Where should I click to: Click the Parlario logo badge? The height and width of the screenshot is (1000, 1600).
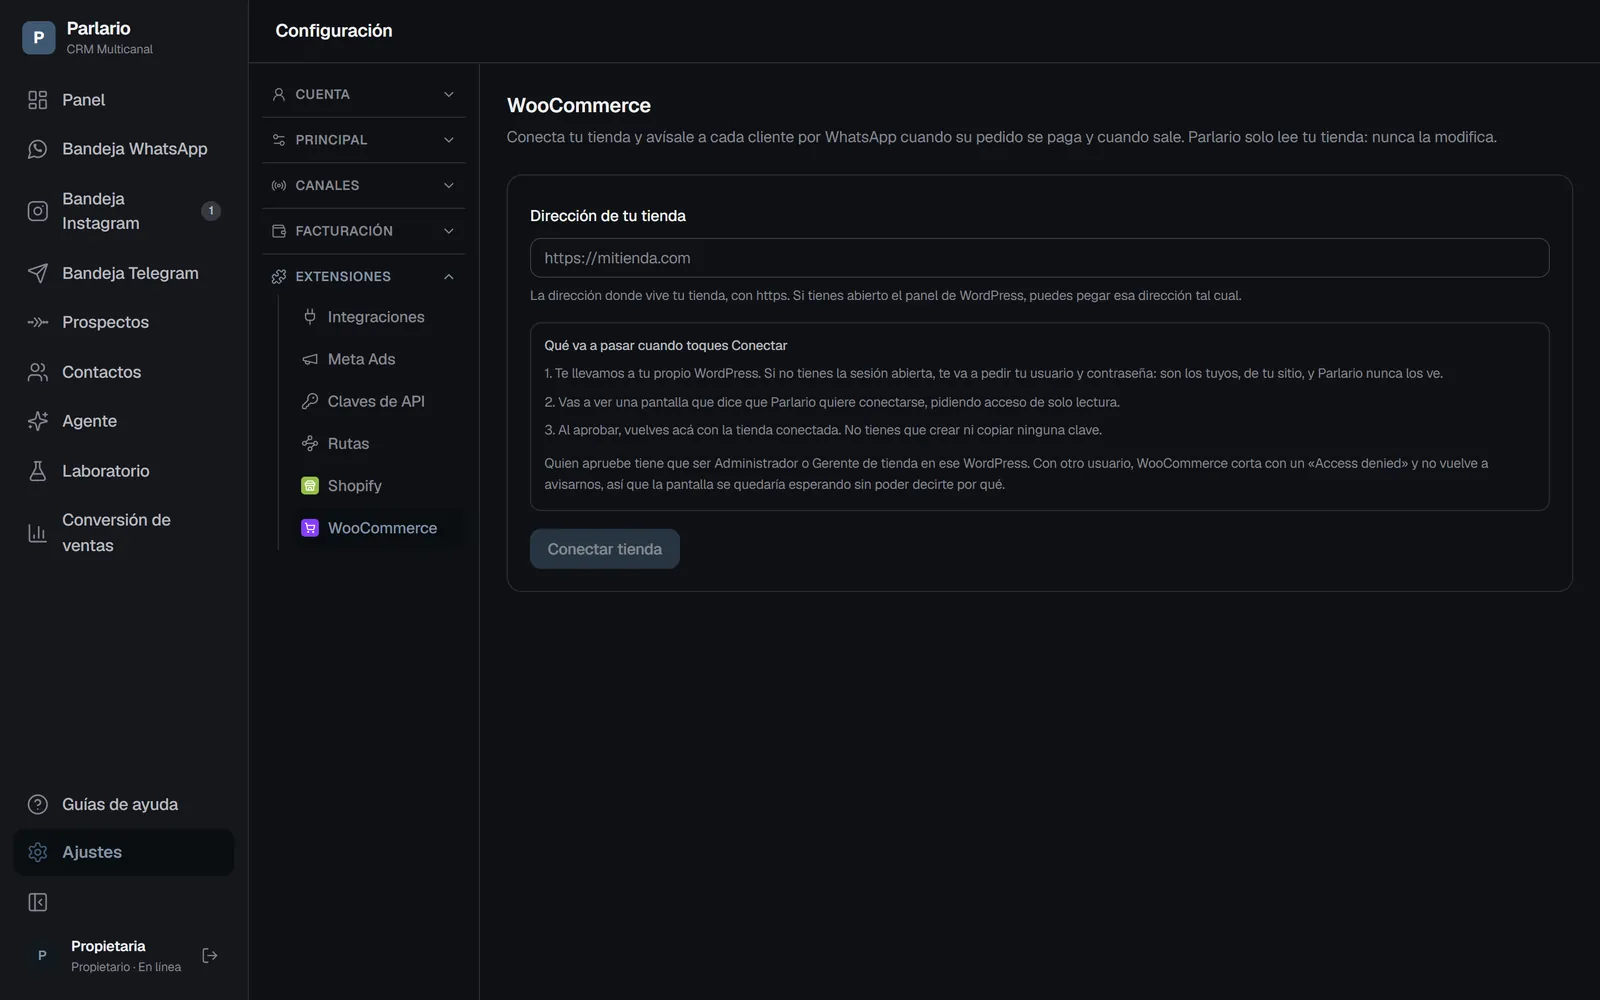[38, 38]
